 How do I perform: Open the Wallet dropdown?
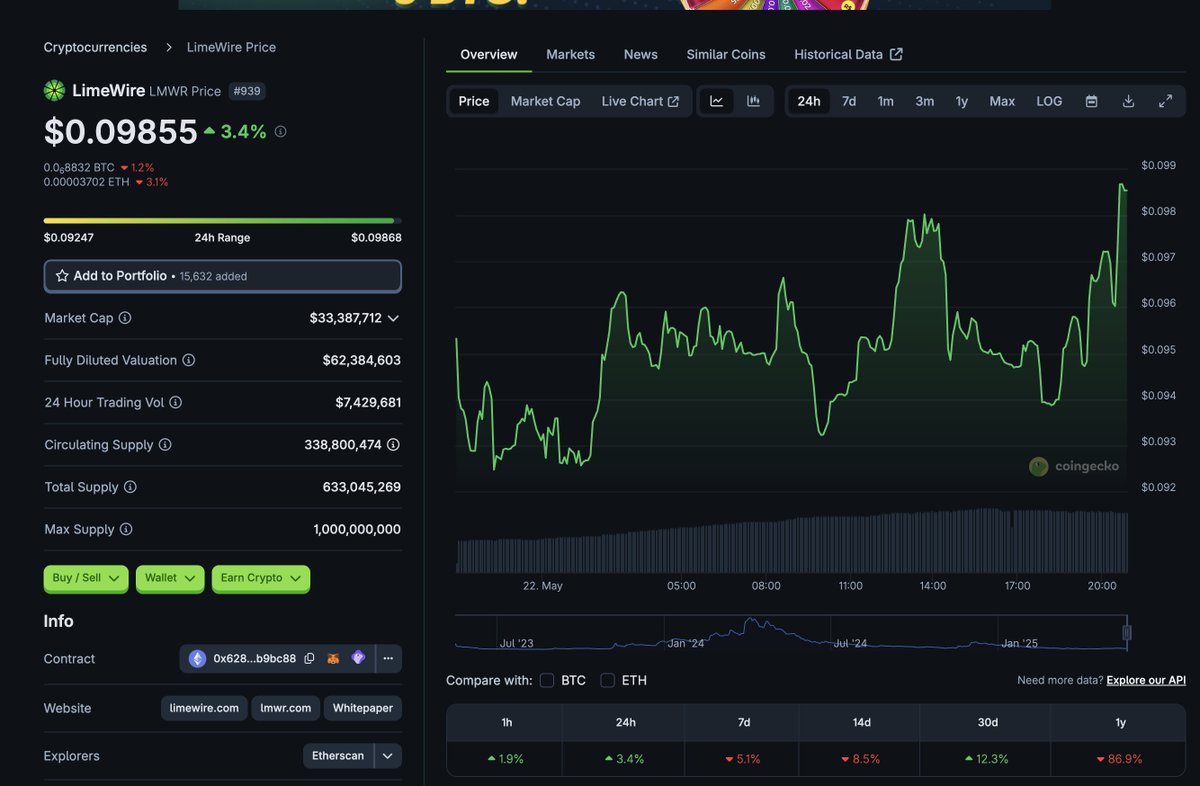[170, 578]
